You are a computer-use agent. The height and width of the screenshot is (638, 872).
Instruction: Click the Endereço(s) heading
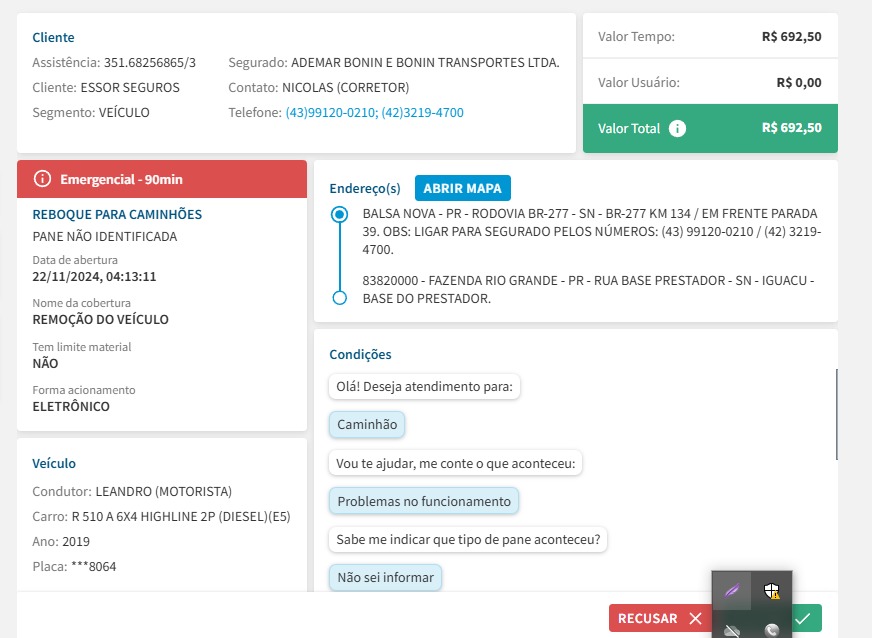click(365, 188)
